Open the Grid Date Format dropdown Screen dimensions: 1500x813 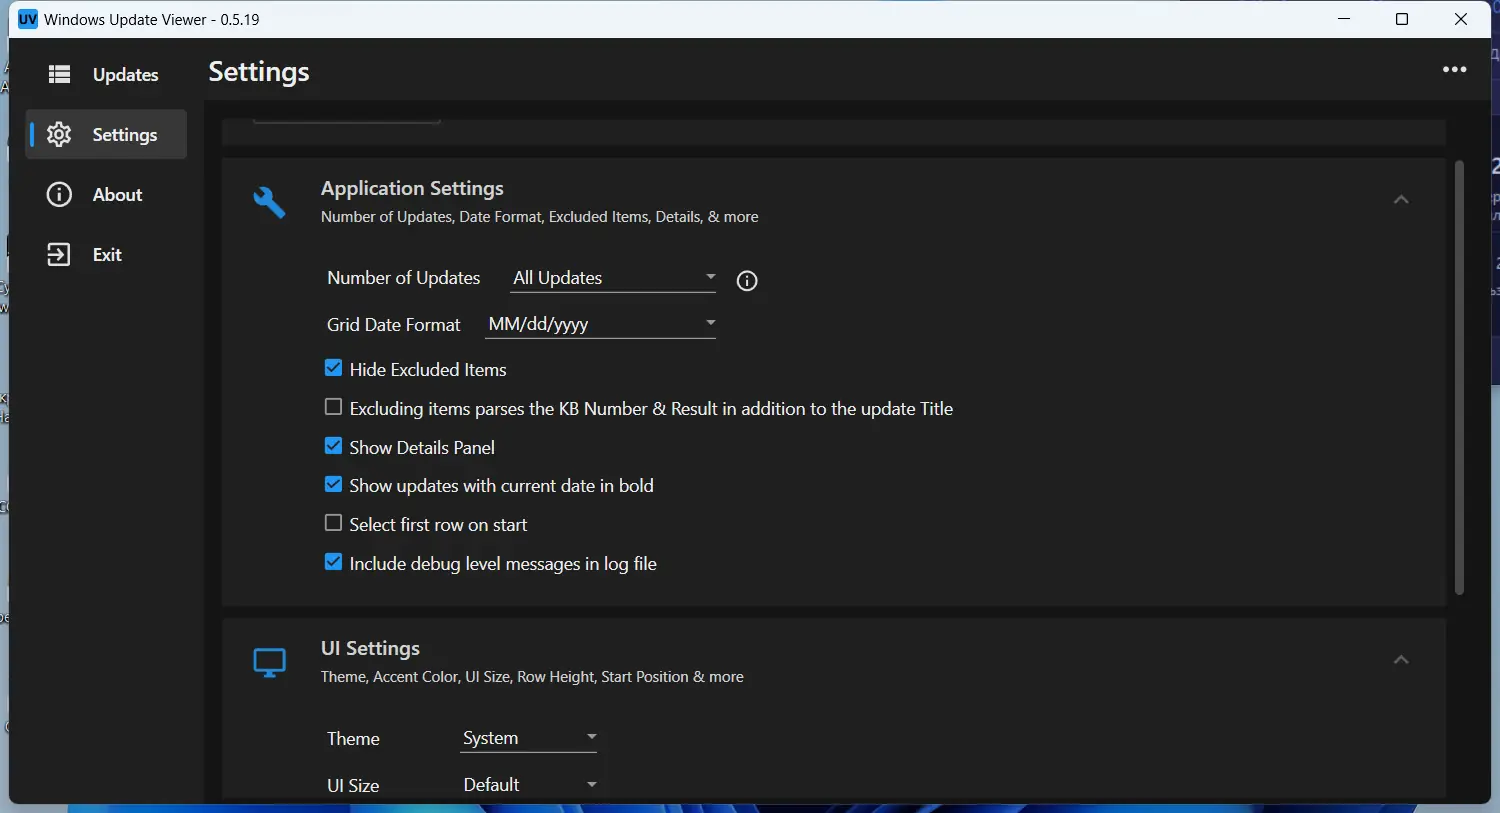point(600,324)
